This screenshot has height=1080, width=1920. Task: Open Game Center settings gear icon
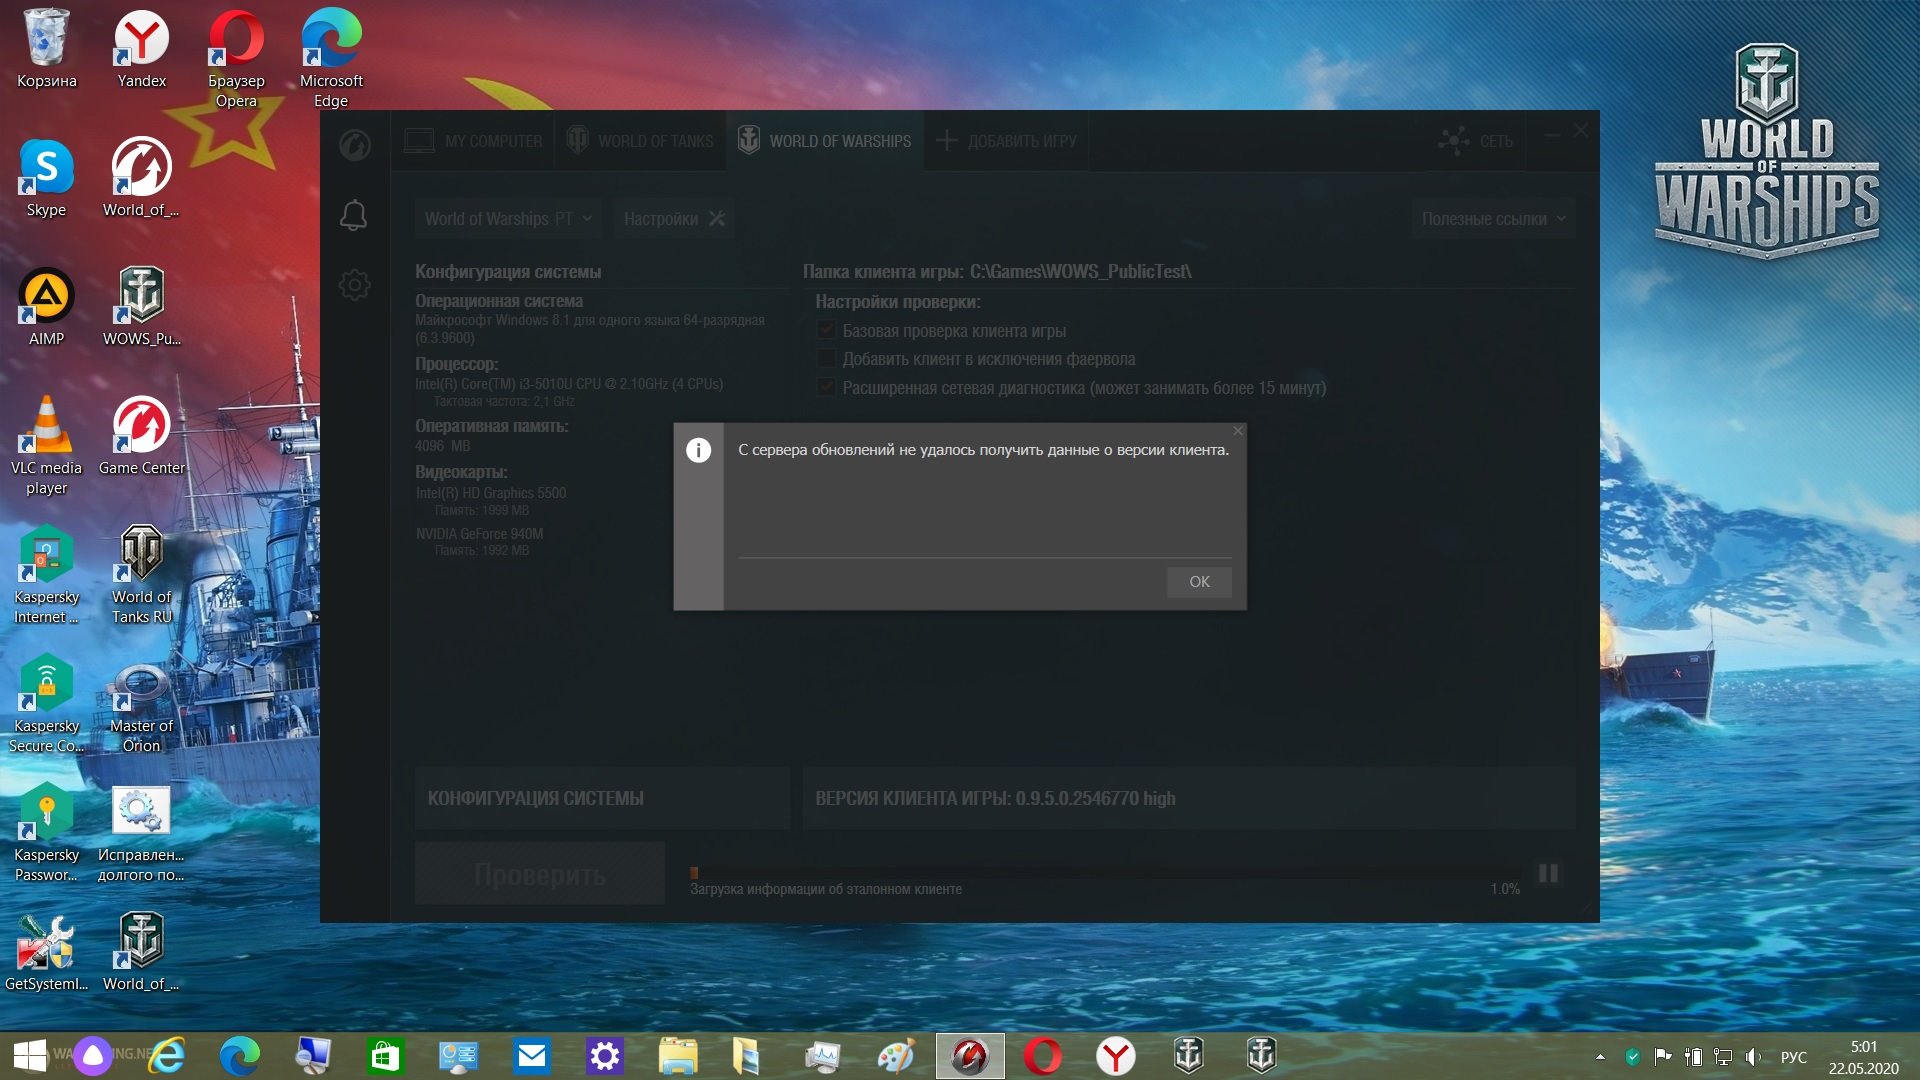pyautogui.click(x=355, y=285)
